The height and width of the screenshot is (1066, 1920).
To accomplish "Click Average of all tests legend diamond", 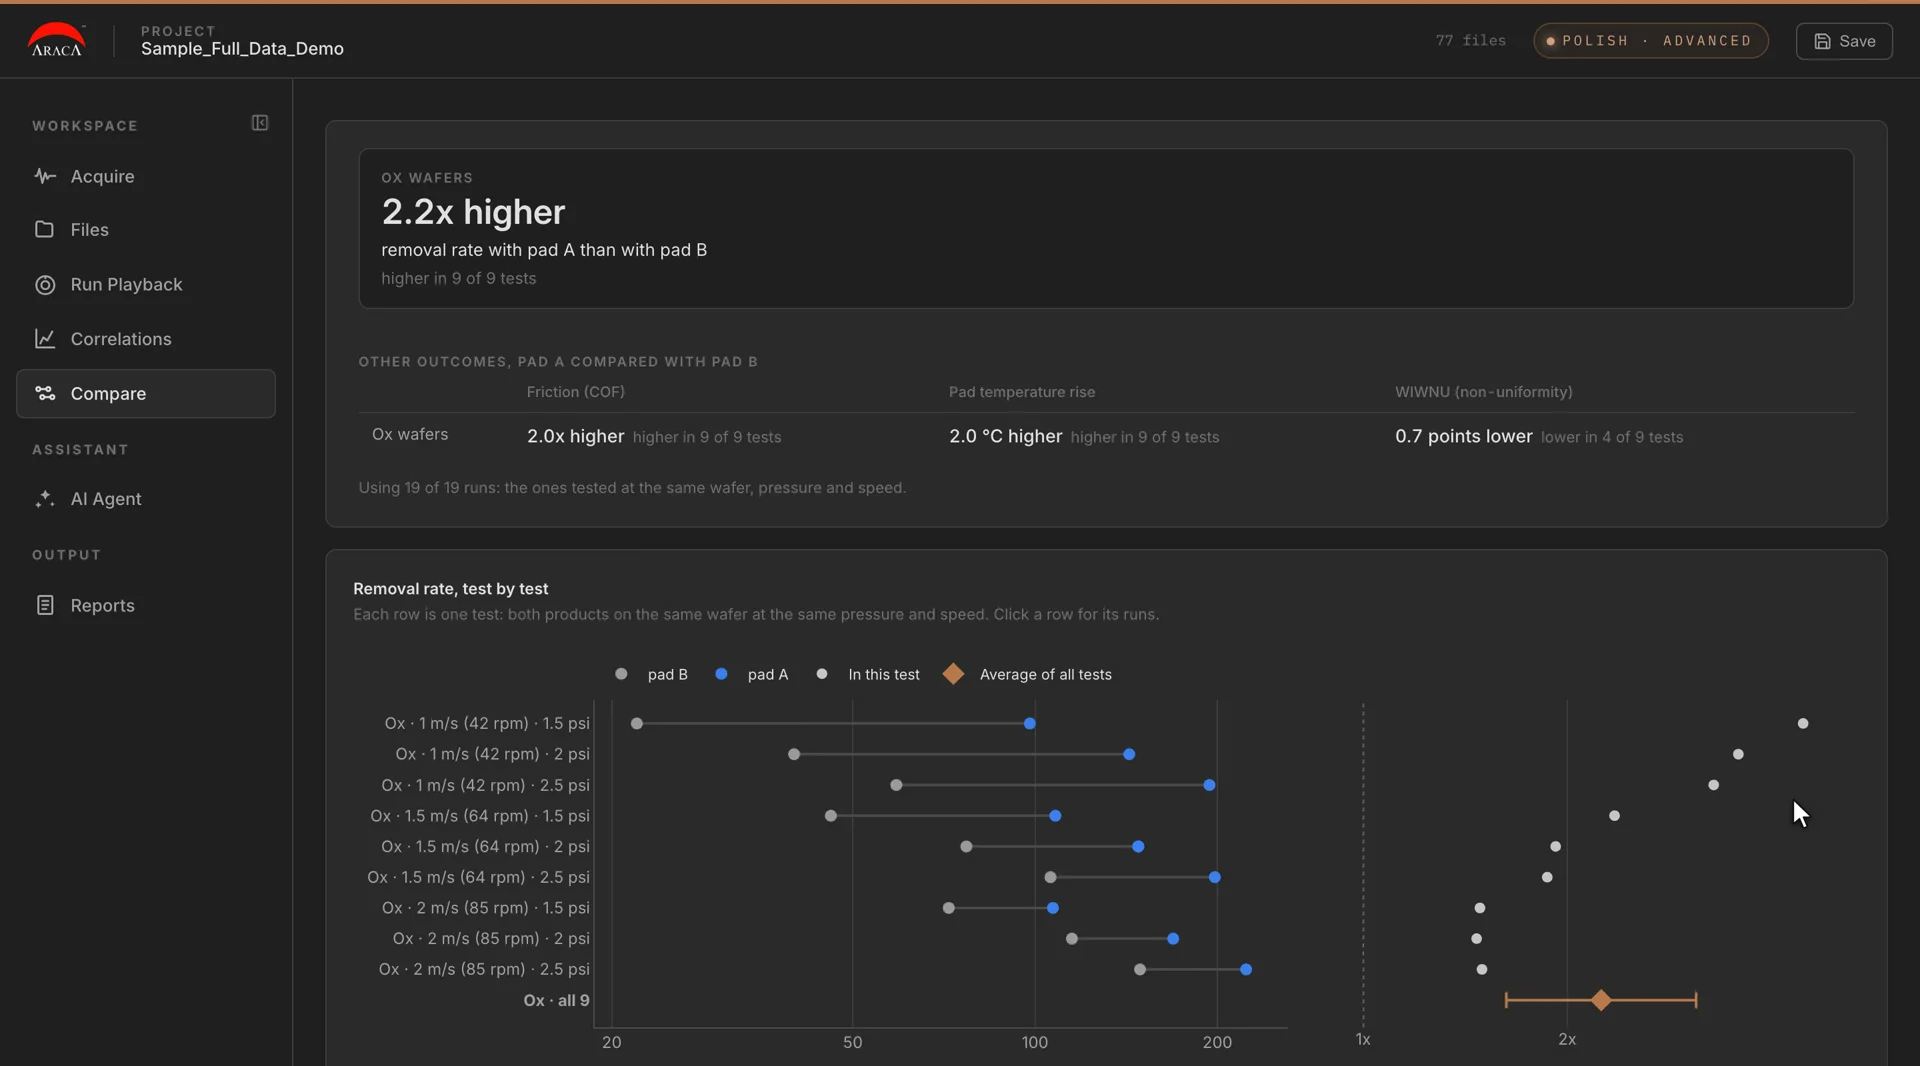I will coord(953,674).
